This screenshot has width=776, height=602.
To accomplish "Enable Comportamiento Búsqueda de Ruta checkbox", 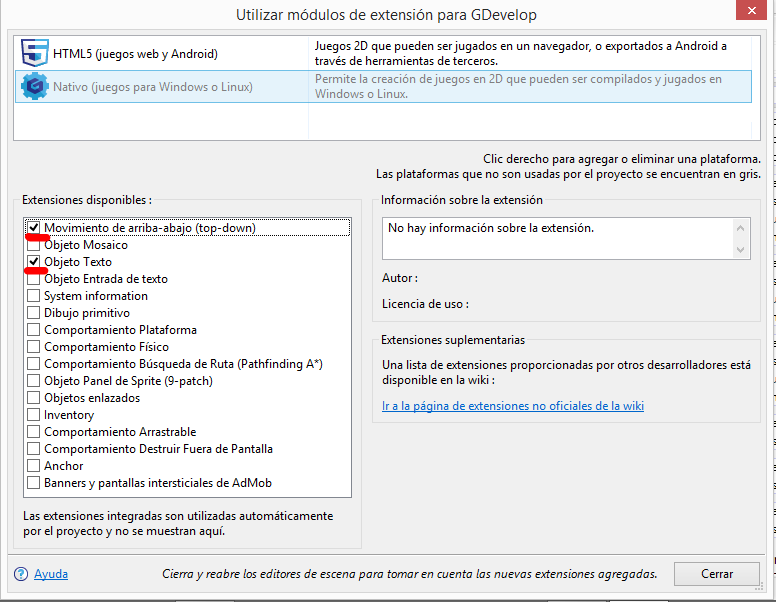I will pyautogui.click(x=34, y=363).
